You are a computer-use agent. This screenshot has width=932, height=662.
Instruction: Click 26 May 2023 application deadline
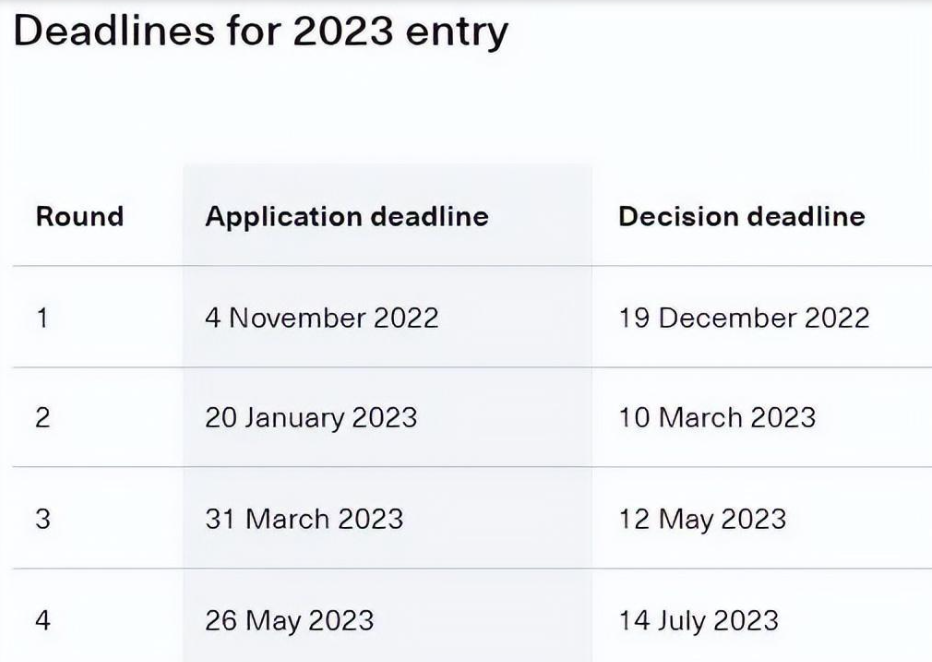(x=289, y=620)
